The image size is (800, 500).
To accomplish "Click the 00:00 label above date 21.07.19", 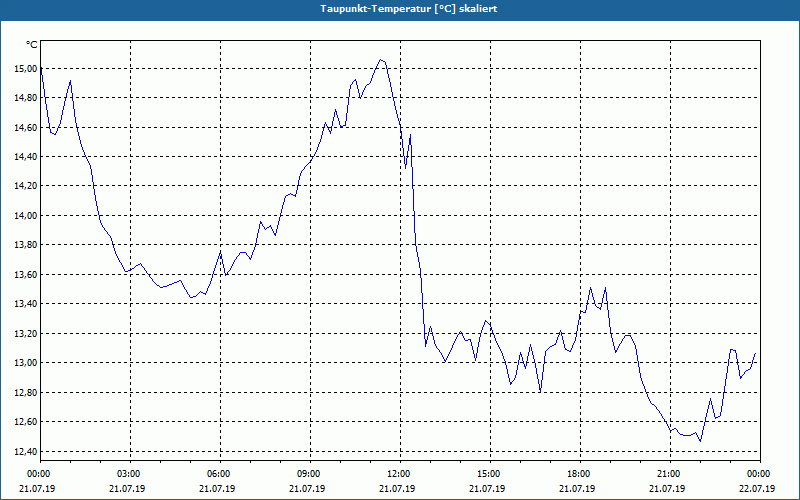I will pos(39,474).
